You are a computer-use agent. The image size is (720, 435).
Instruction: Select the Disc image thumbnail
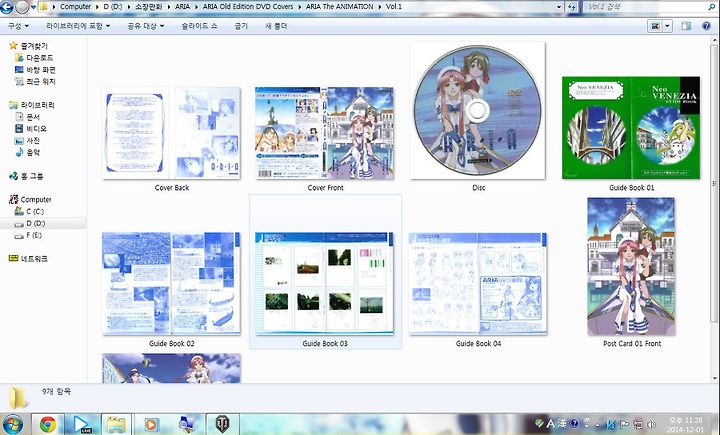(478, 111)
